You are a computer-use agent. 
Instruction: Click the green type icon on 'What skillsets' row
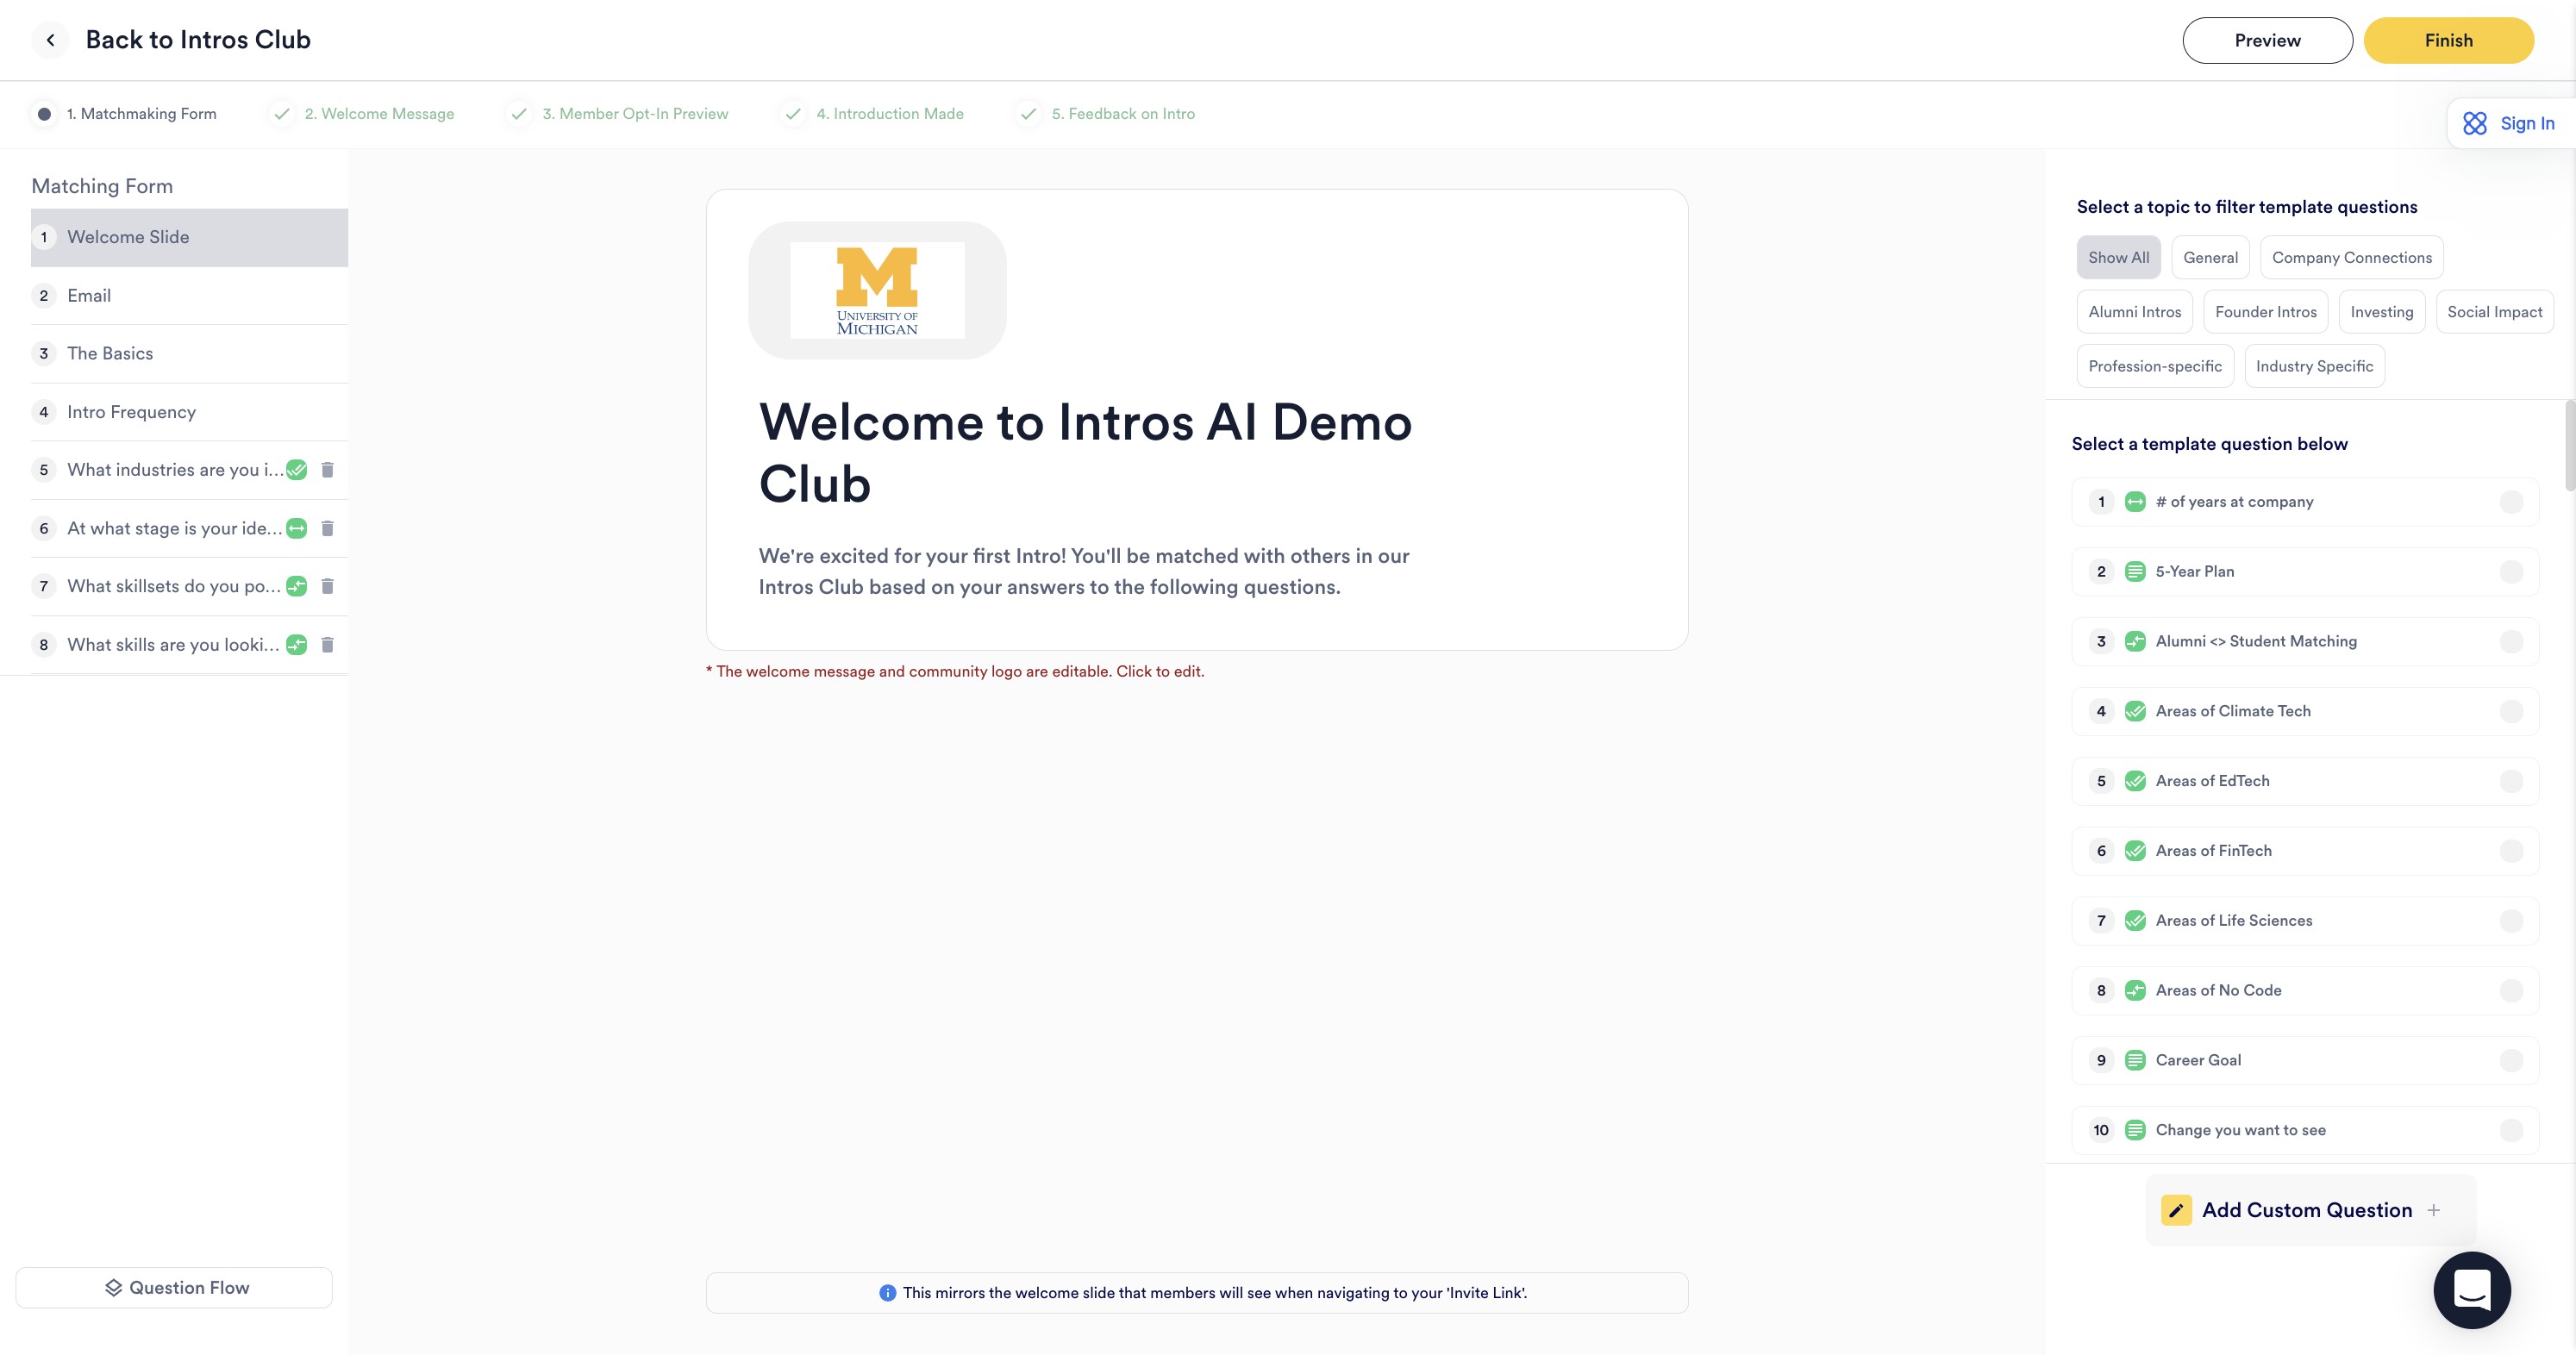click(297, 586)
